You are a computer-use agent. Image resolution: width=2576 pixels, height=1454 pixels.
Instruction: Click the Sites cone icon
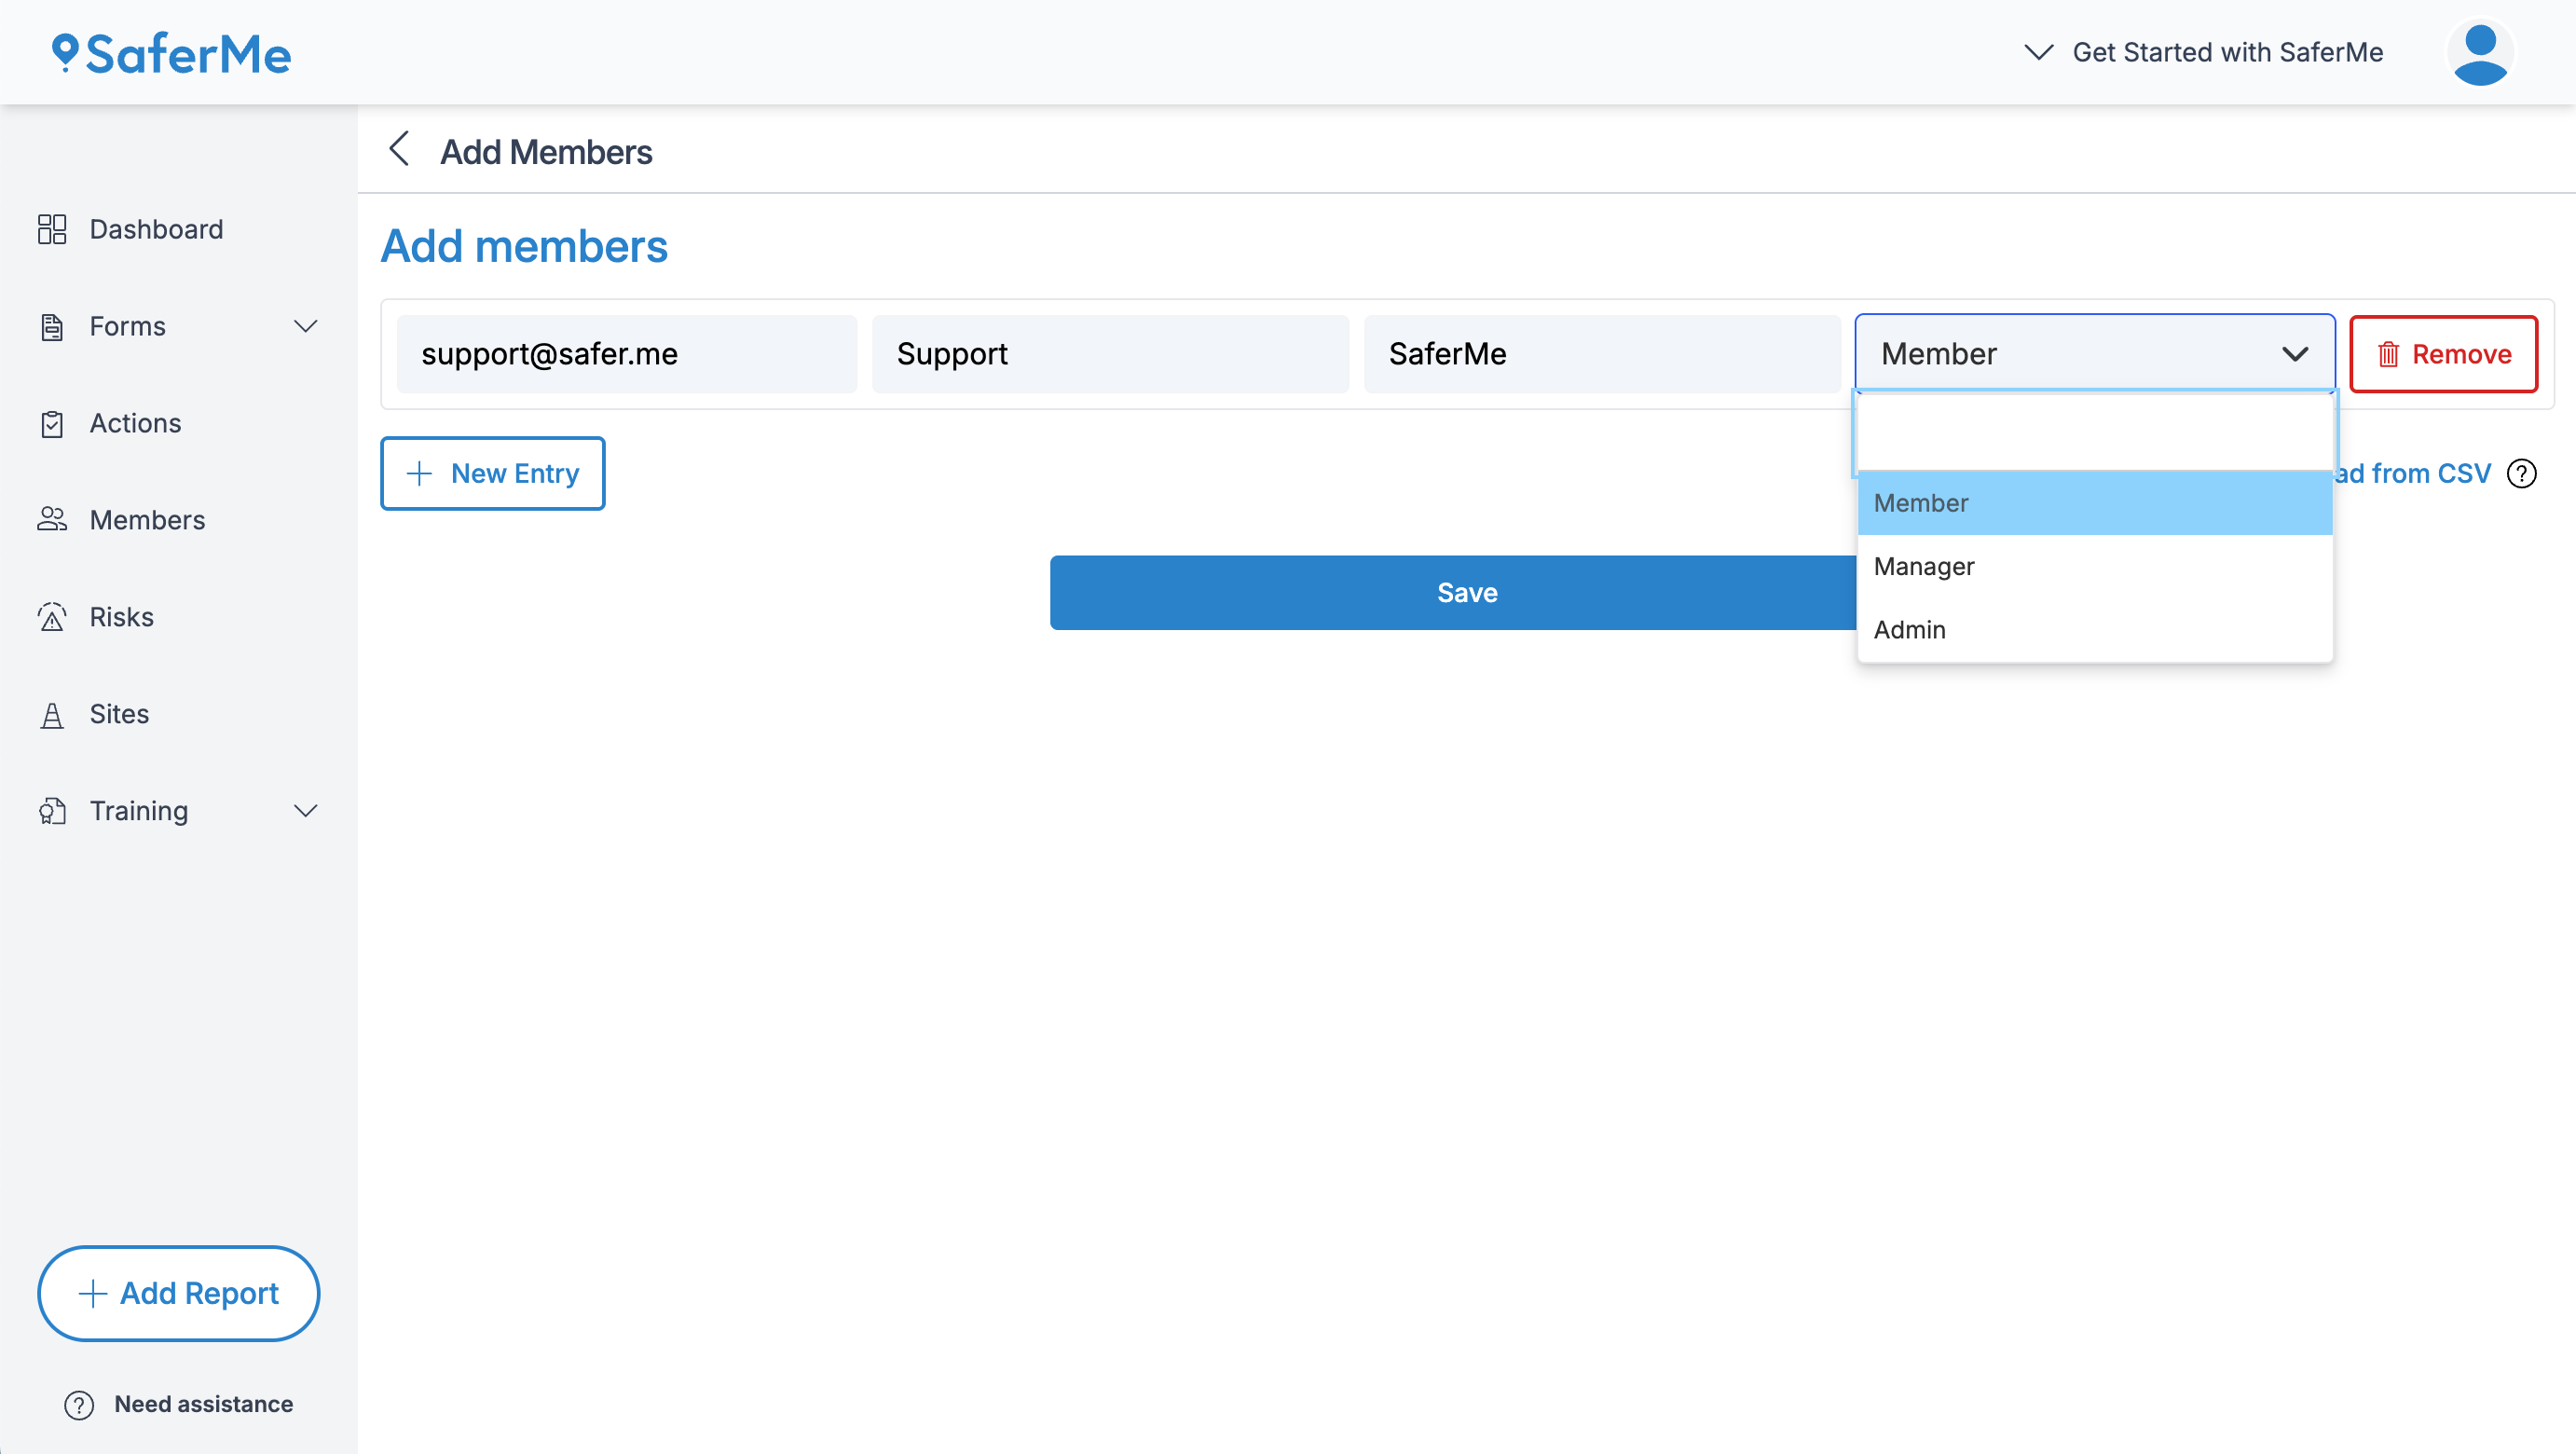click(52, 714)
